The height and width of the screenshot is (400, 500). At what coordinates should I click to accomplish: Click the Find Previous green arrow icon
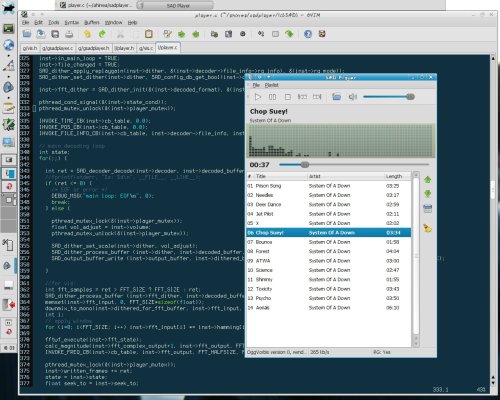coord(196,34)
